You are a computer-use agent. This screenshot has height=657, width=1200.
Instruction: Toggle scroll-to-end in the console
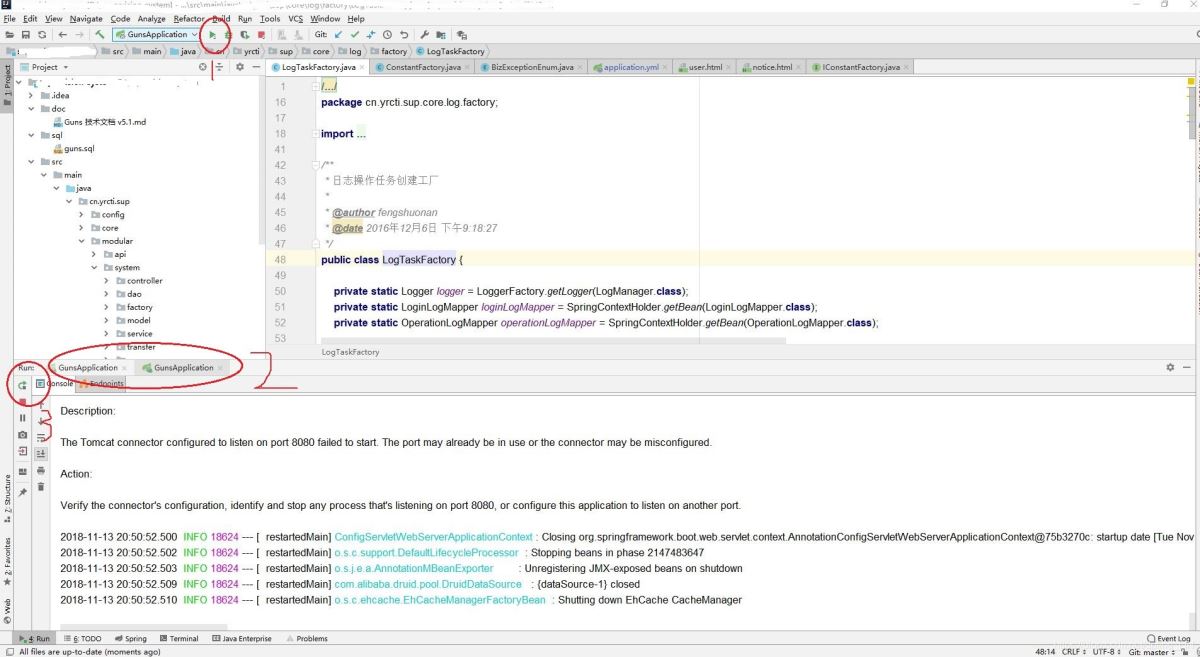pyautogui.click(x=41, y=453)
